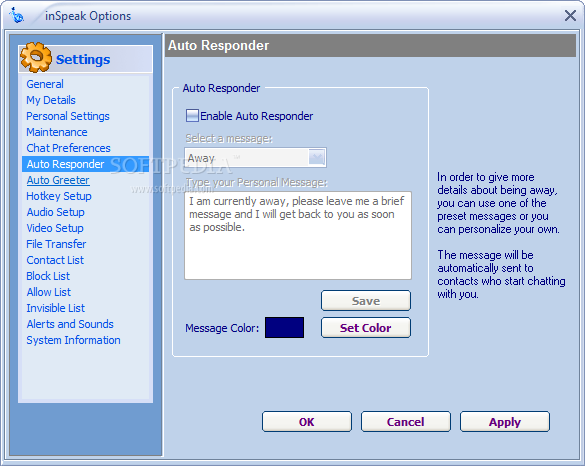Enable the Auto Responder checkbox
The height and width of the screenshot is (466, 585).
pyautogui.click(x=192, y=116)
